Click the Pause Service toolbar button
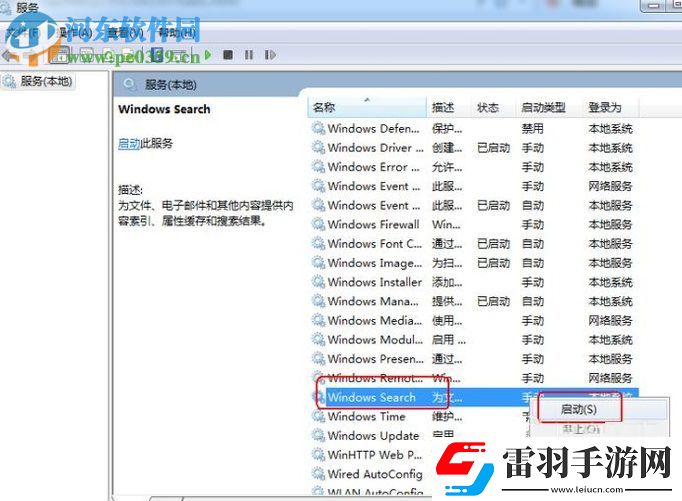 click(249, 55)
